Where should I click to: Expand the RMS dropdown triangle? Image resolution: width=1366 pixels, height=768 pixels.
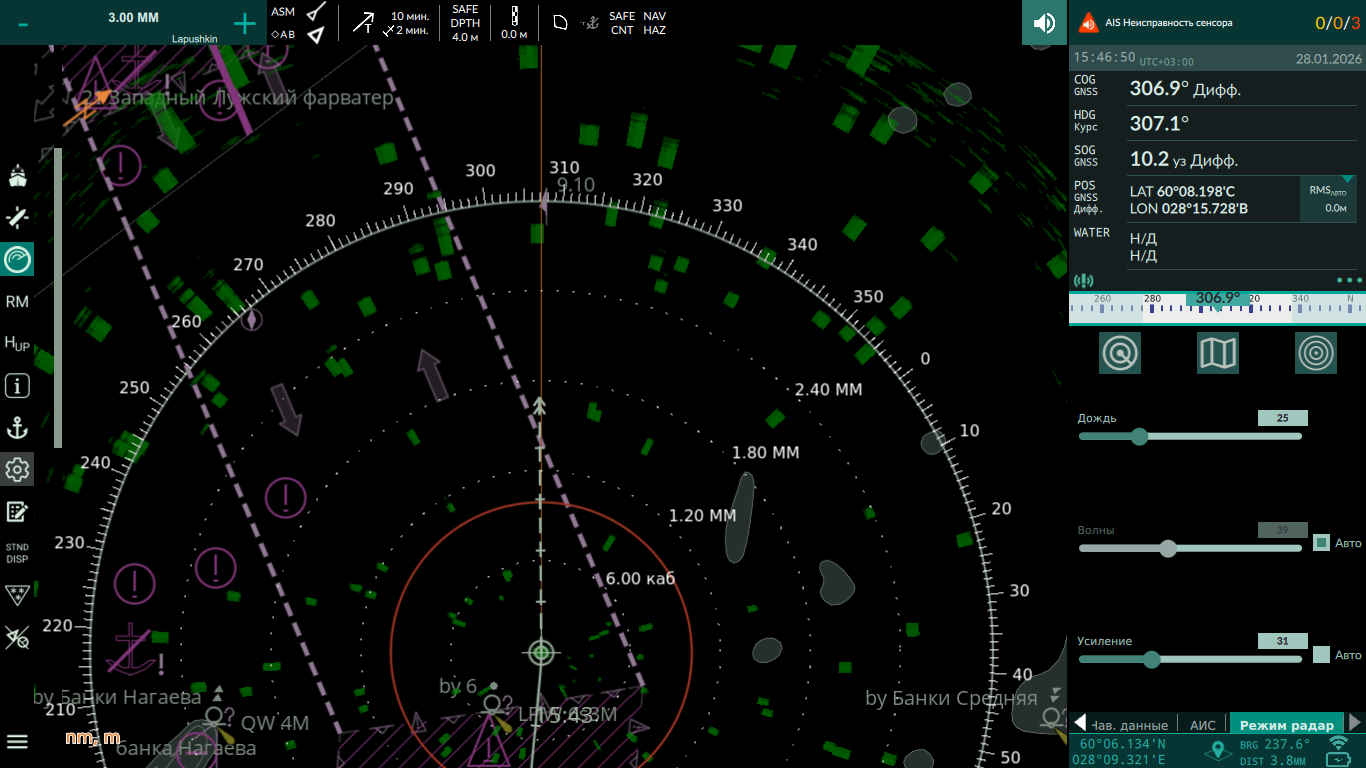tap(1346, 180)
